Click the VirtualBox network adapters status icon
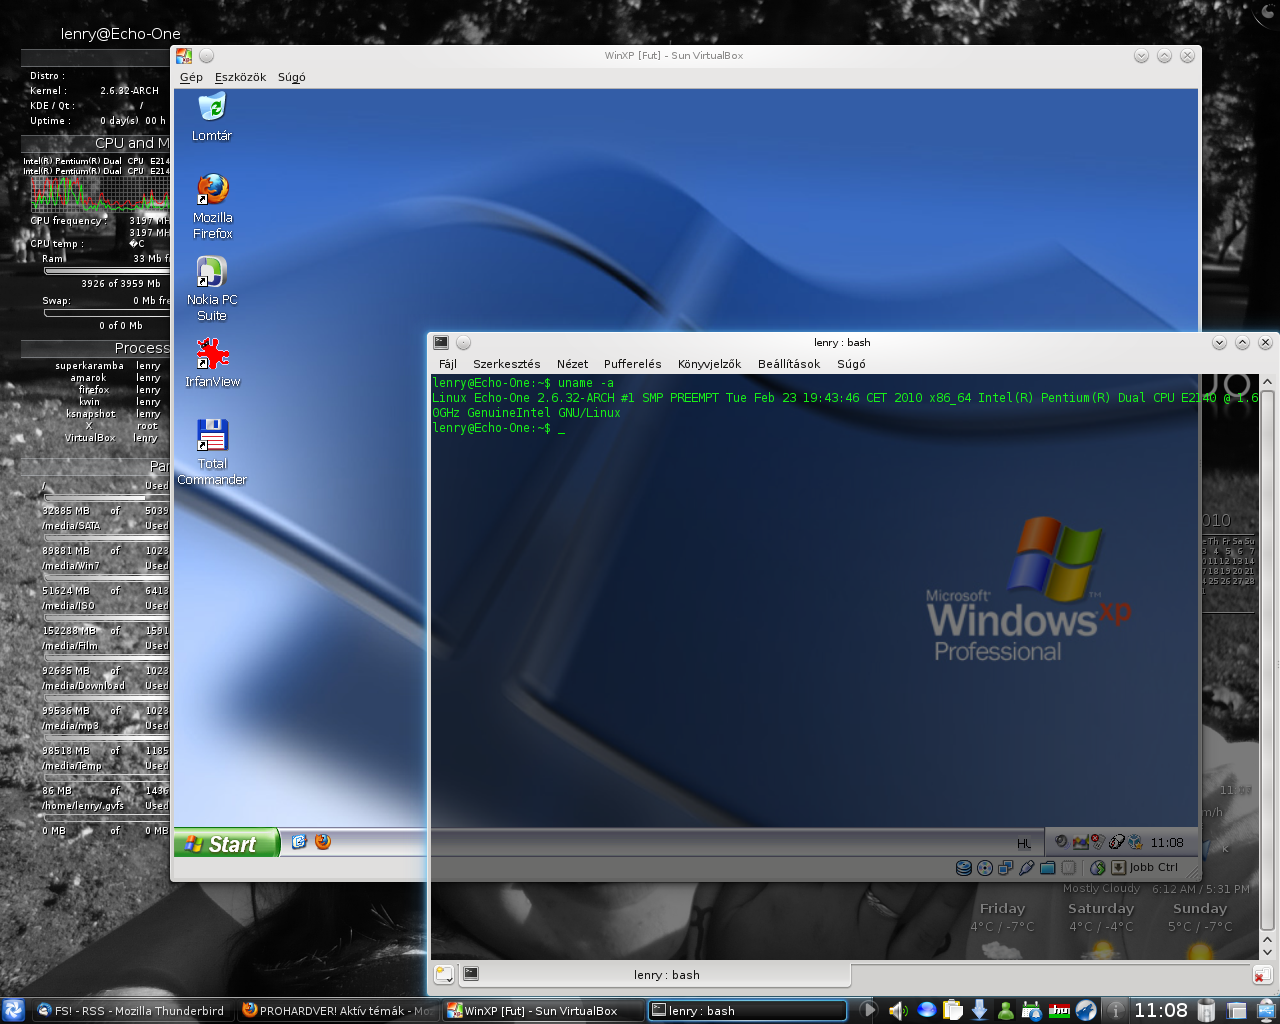This screenshot has width=1280, height=1024. click(1006, 868)
